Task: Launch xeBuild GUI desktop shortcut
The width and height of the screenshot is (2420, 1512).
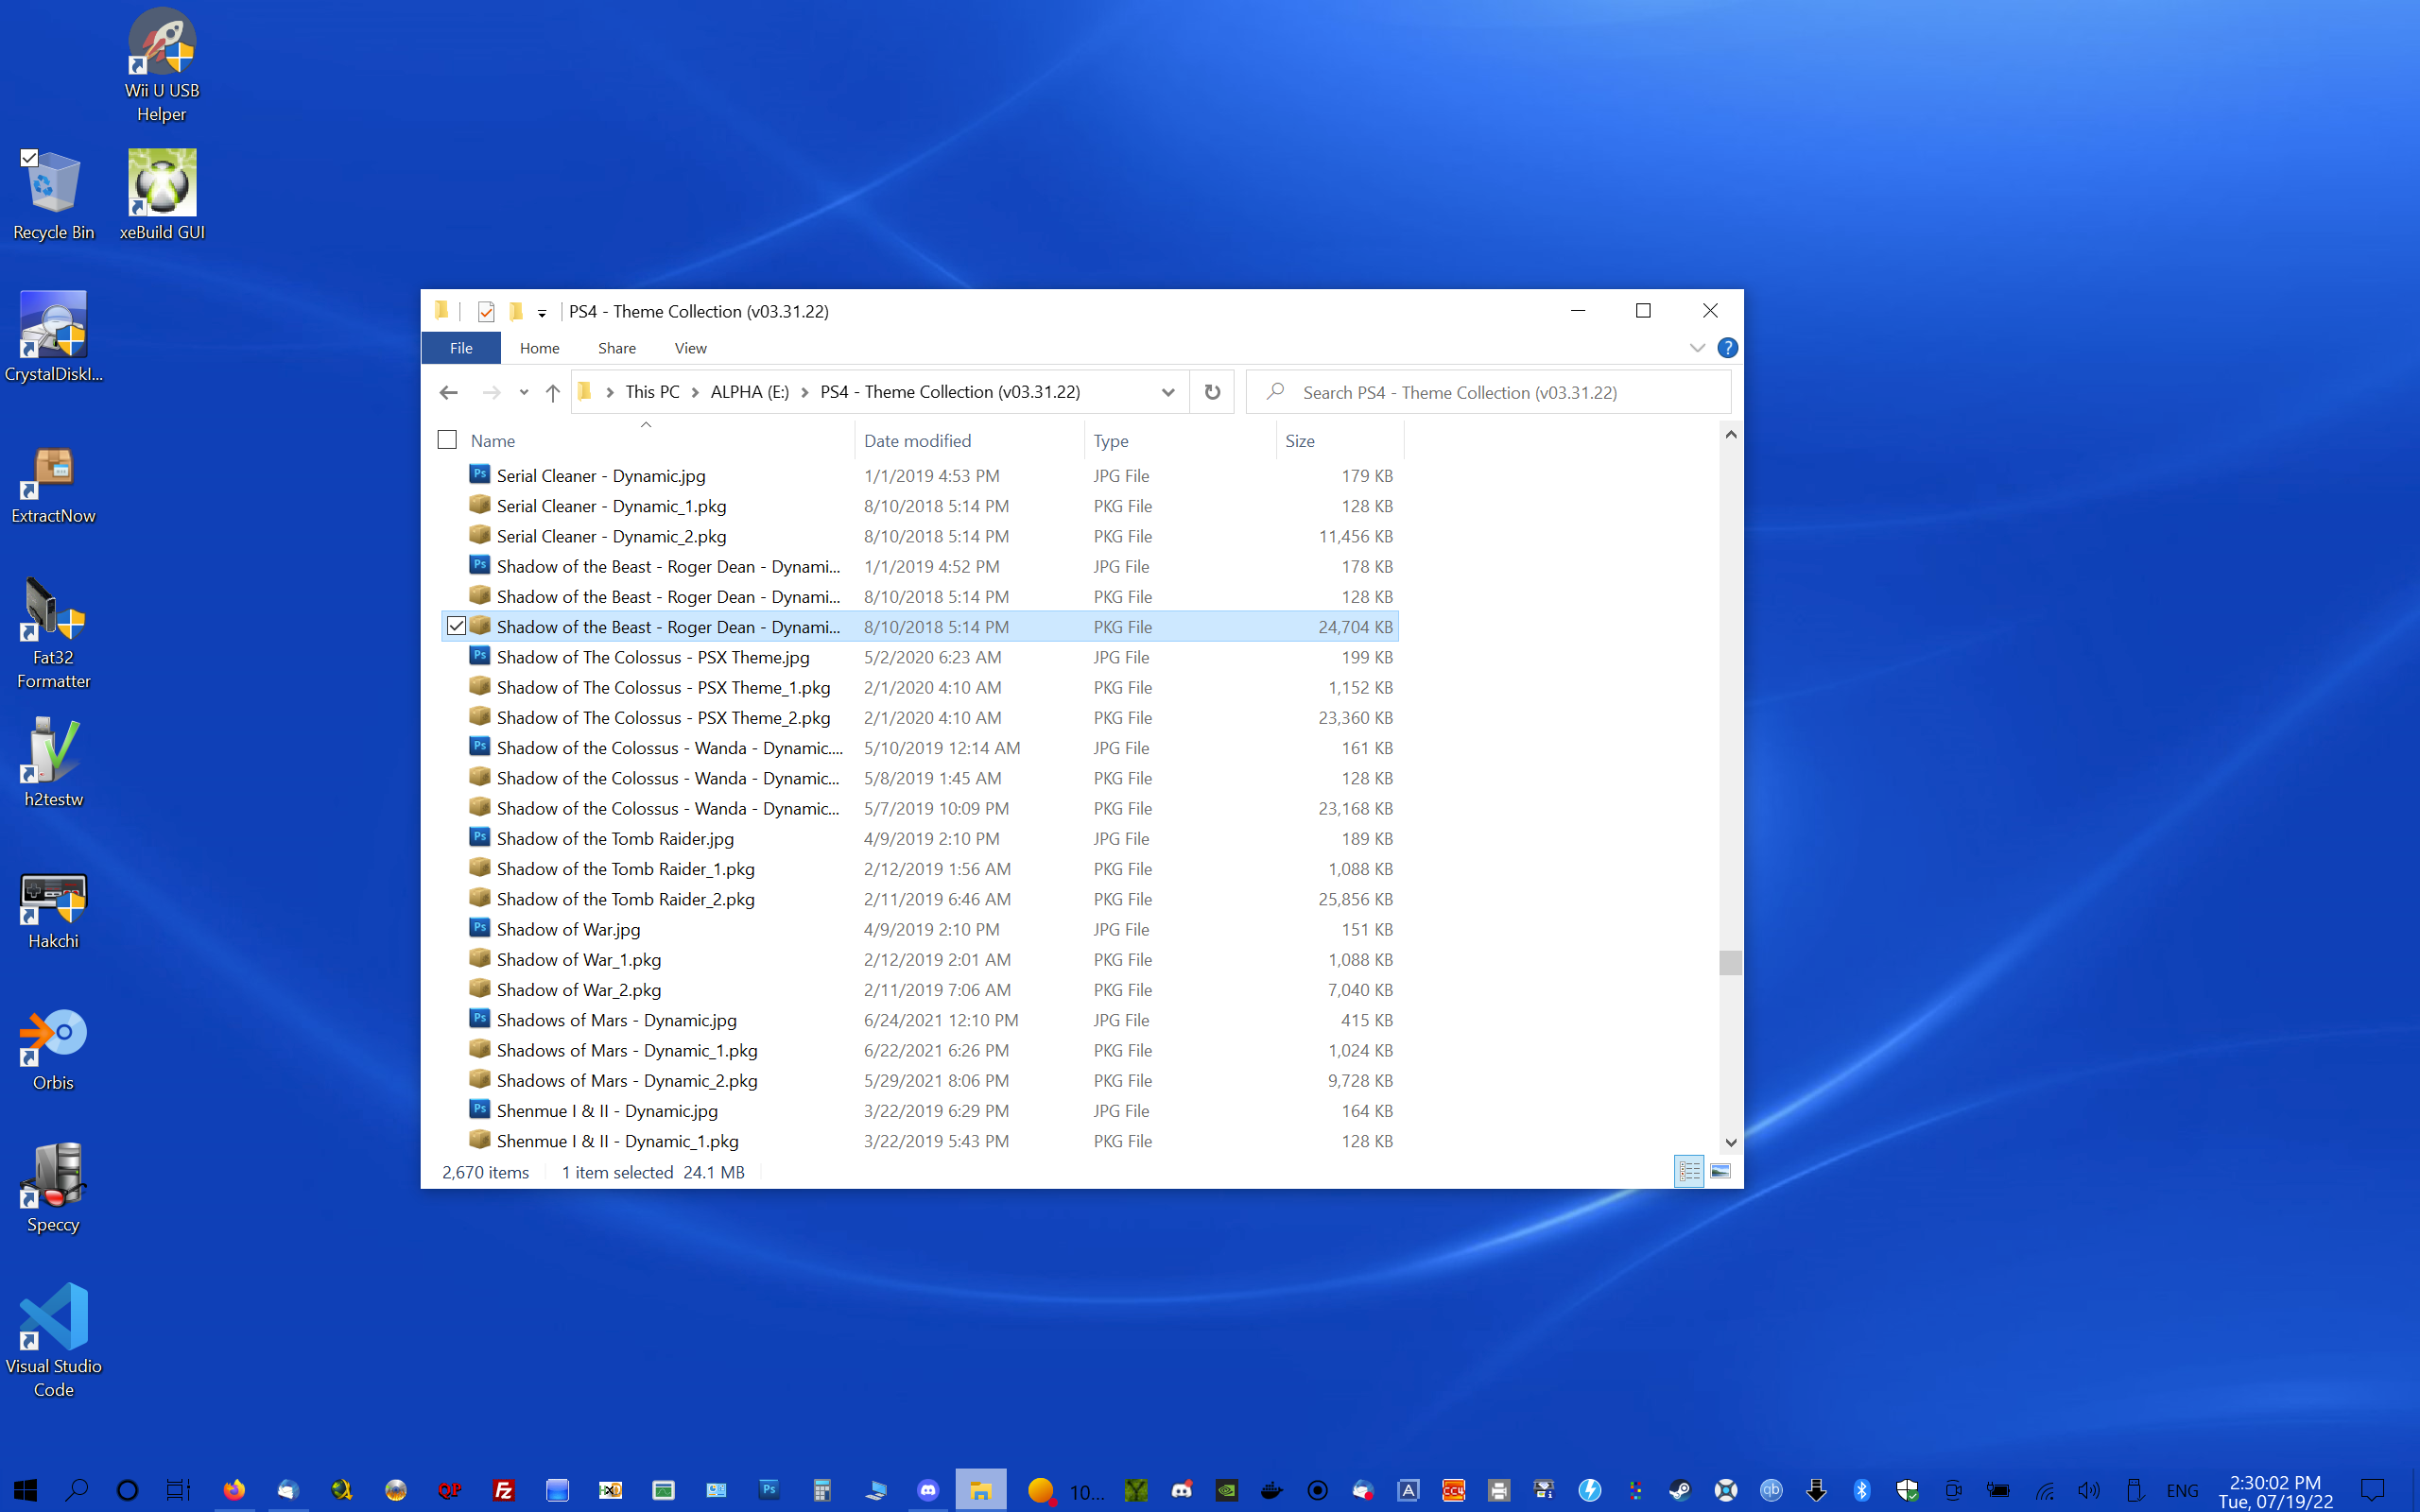Action: pyautogui.click(x=162, y=196)
